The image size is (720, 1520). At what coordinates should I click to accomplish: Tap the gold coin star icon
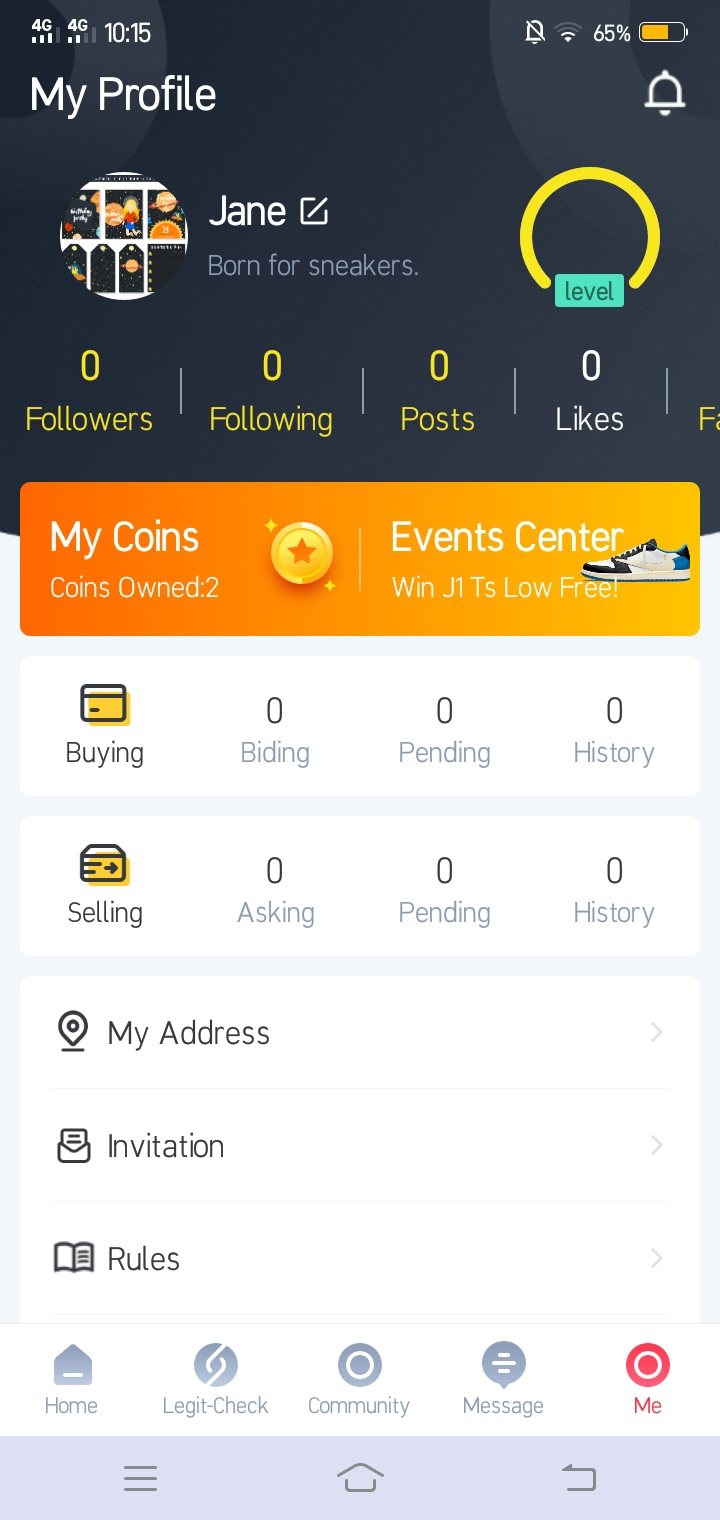(x=301, y=552)
